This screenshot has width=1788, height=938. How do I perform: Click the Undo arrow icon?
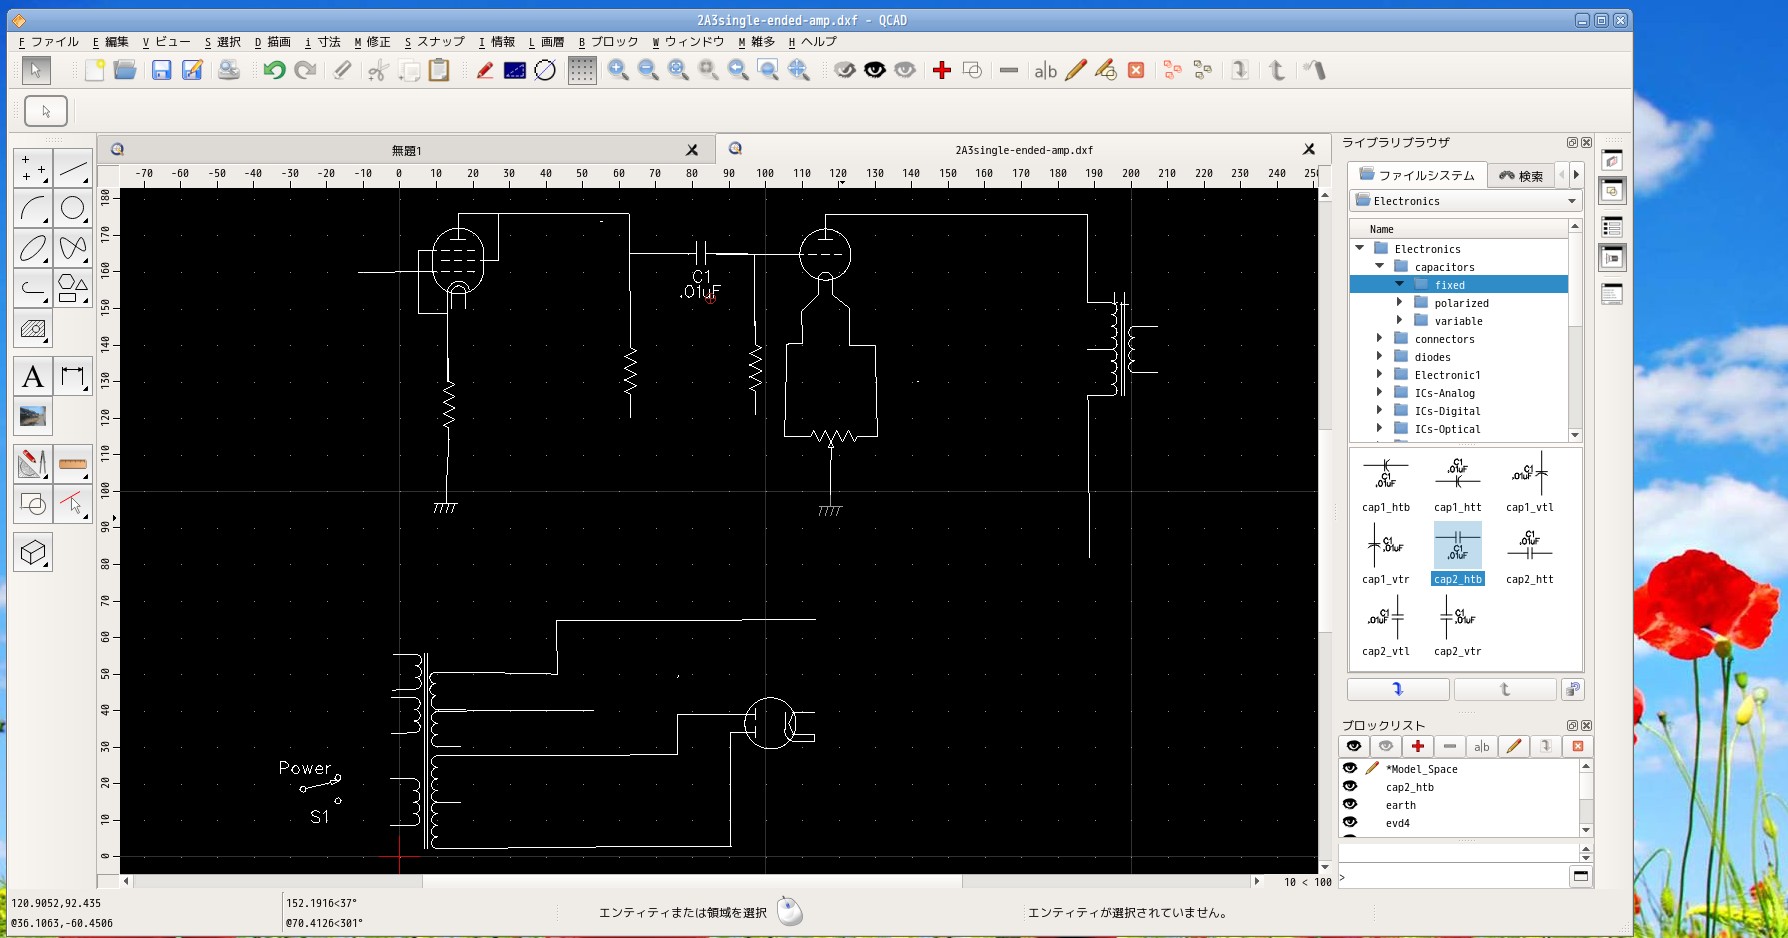274,70
